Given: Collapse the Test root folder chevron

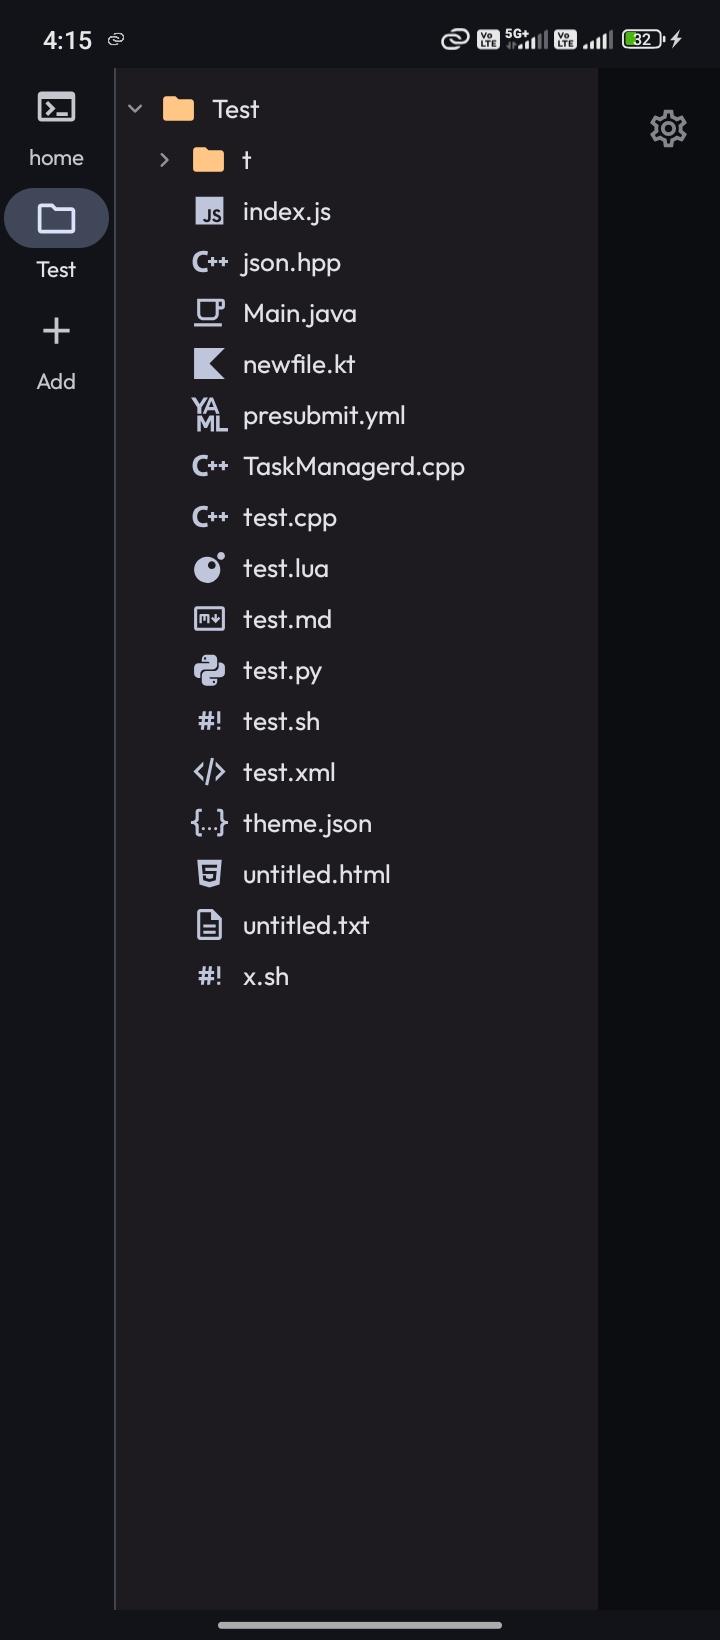Looking at the screenshot, I should click(135, 109).
